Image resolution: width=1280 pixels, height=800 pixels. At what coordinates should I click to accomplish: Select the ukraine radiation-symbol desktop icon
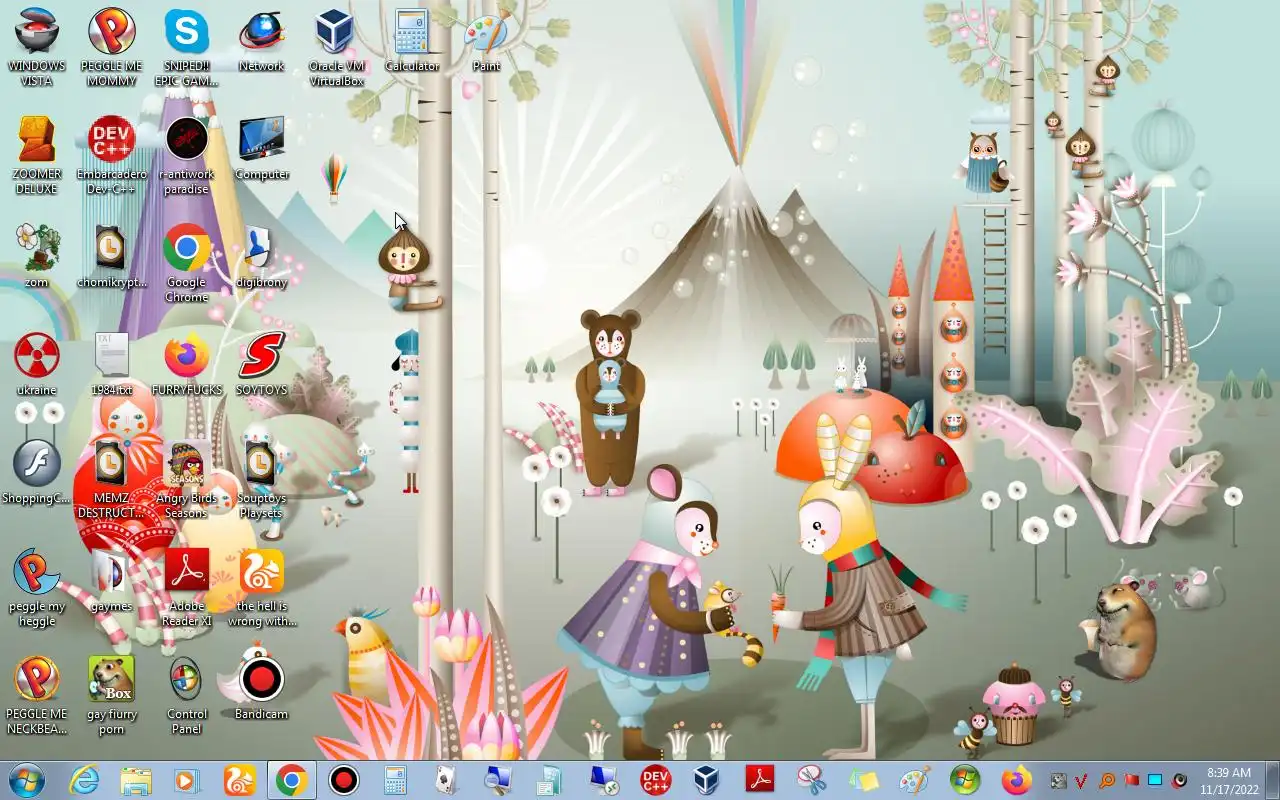(x=37, y=365)
